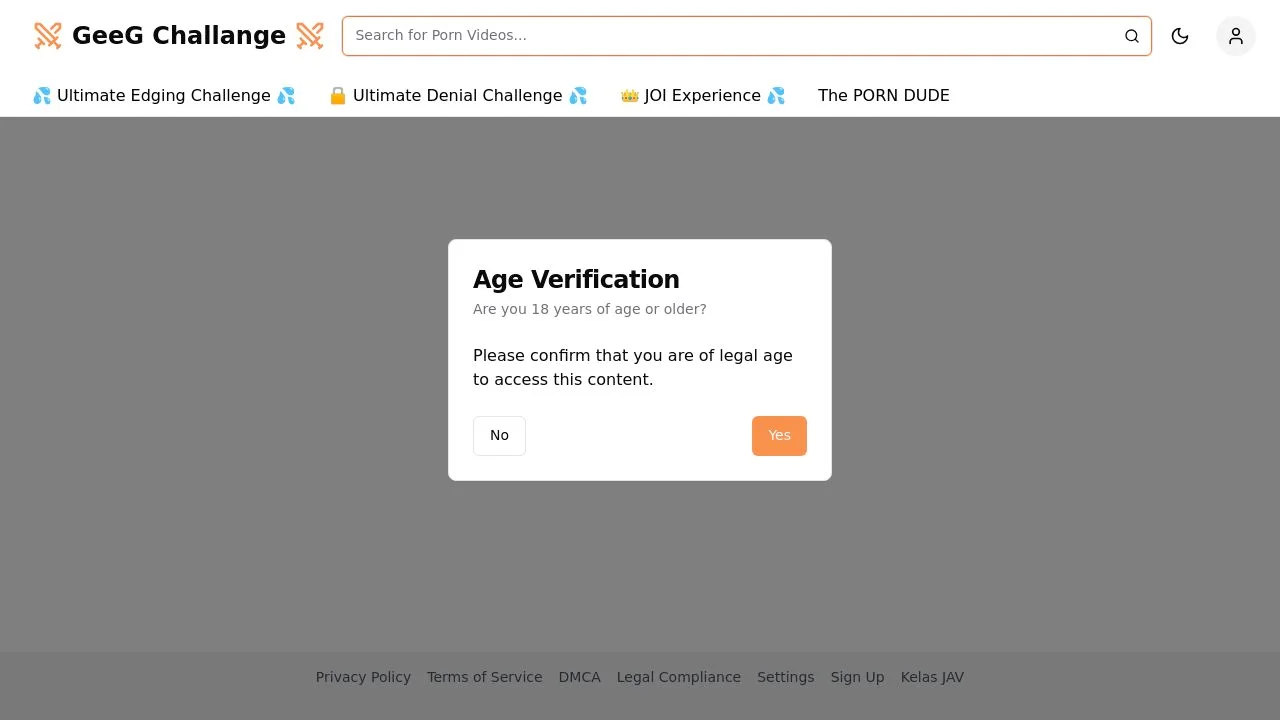
Task: Open the DMCA footer link
Action: [579, 677]
